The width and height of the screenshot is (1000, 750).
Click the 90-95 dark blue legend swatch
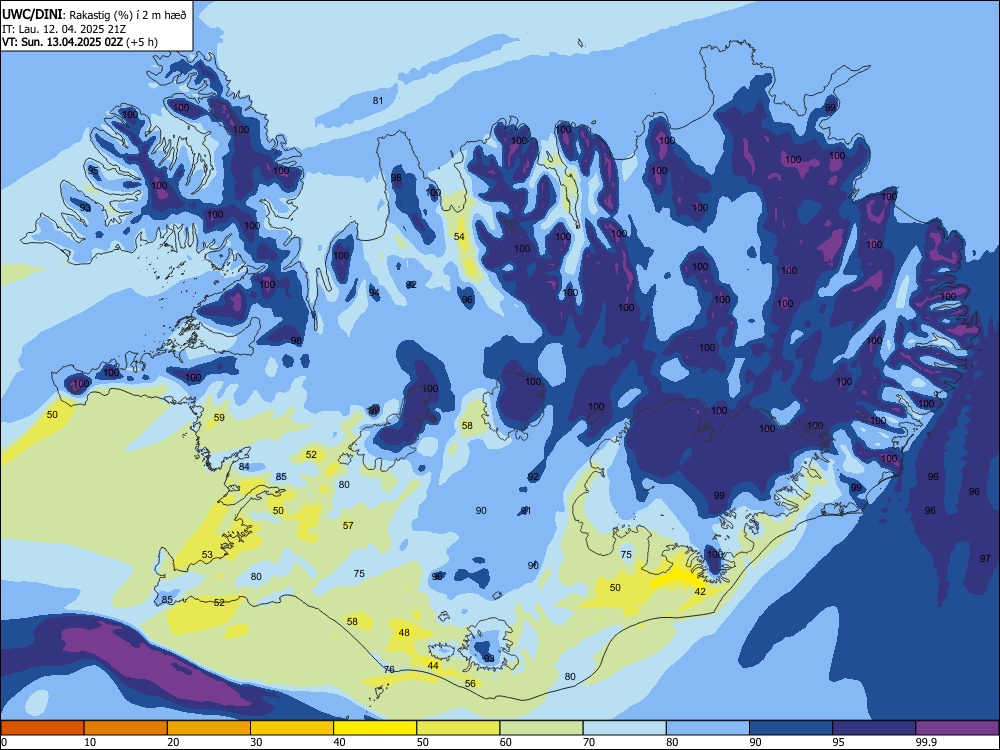click(791, 728)
